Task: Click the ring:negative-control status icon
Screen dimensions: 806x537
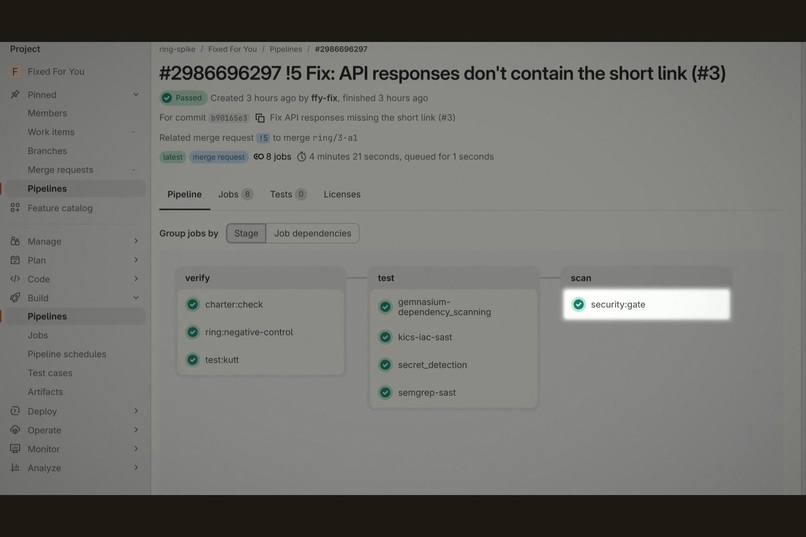Action: pos(193,332)
